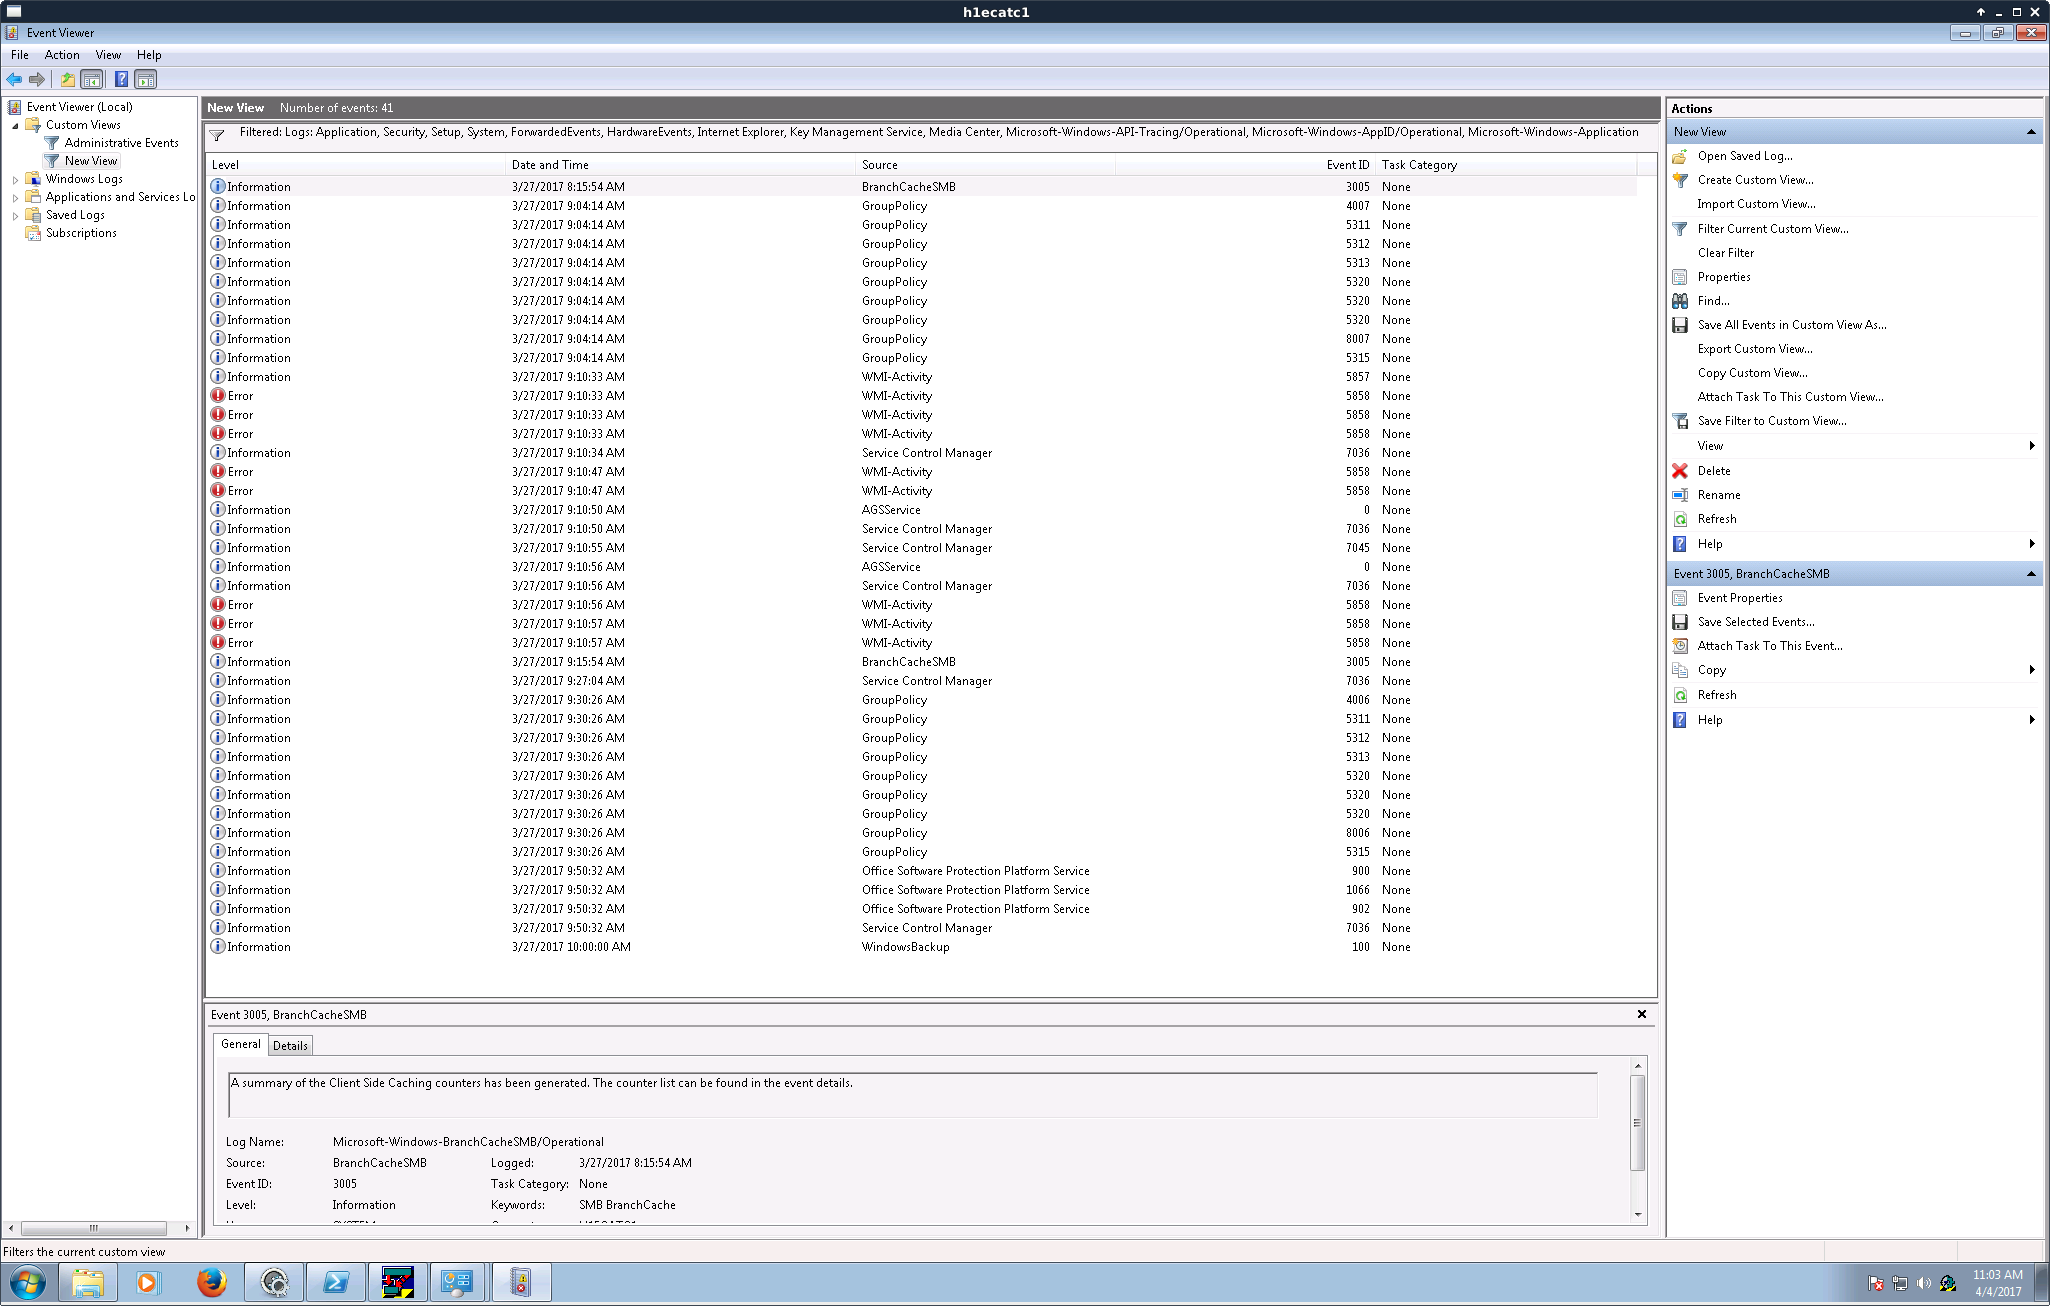Switch to the Details tab
Viewport: 2050px width, 1306px height.
pyautogui.click(x=290, y=1046)
